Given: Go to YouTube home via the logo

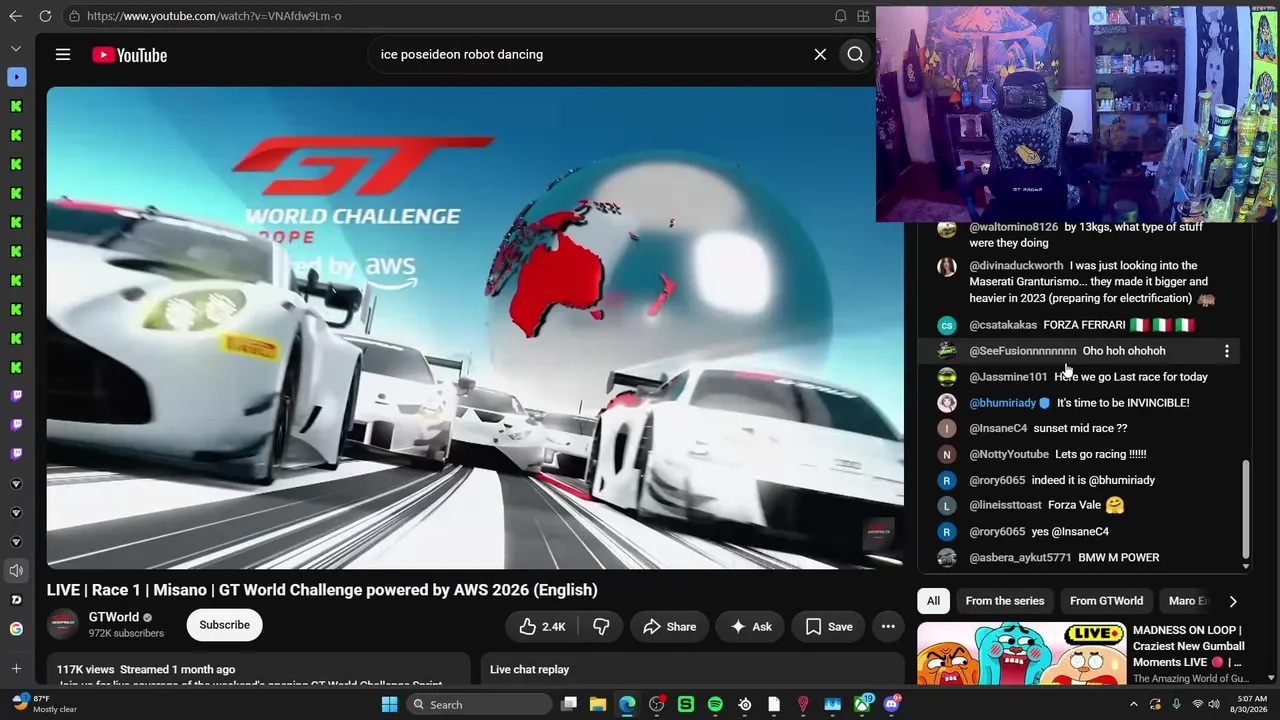Looking at the screenshot, I should (x=130, y=55).
